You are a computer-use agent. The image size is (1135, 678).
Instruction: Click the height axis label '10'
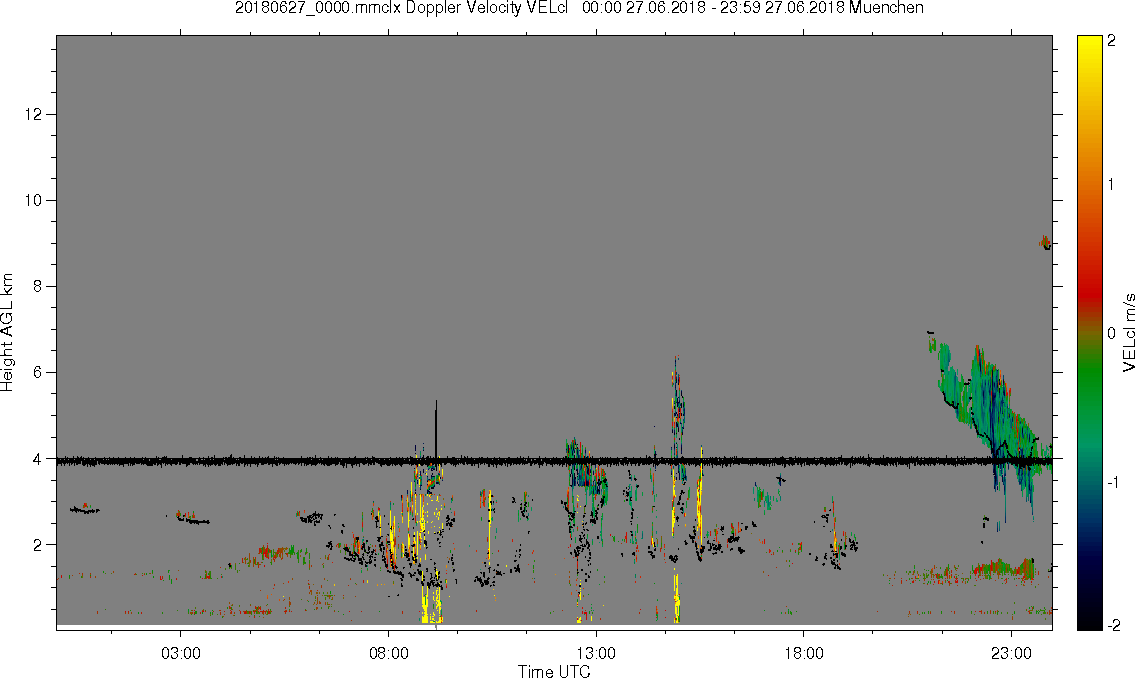[33, 200]
